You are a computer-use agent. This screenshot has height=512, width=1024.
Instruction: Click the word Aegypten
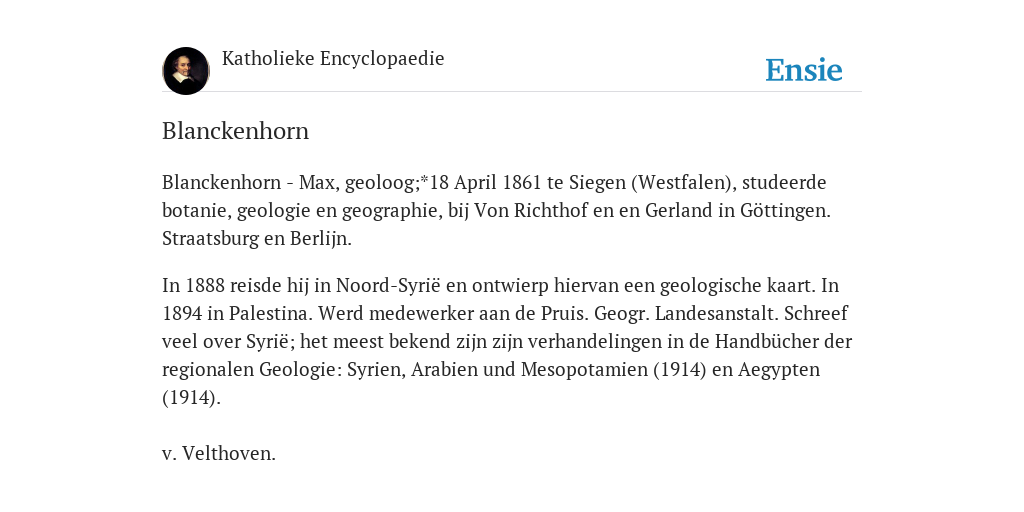click(x=778, y=370)
